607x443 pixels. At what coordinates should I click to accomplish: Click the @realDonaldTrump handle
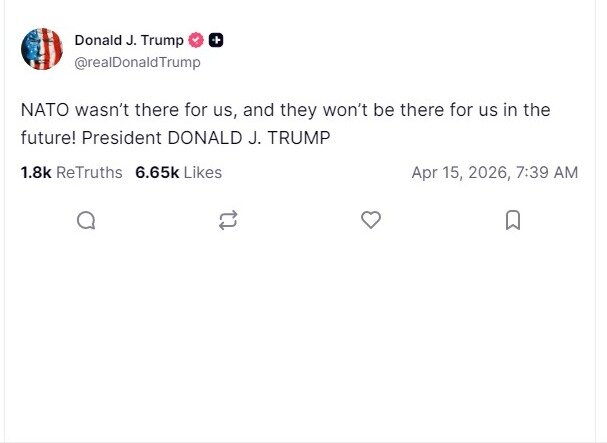point(137,62)
